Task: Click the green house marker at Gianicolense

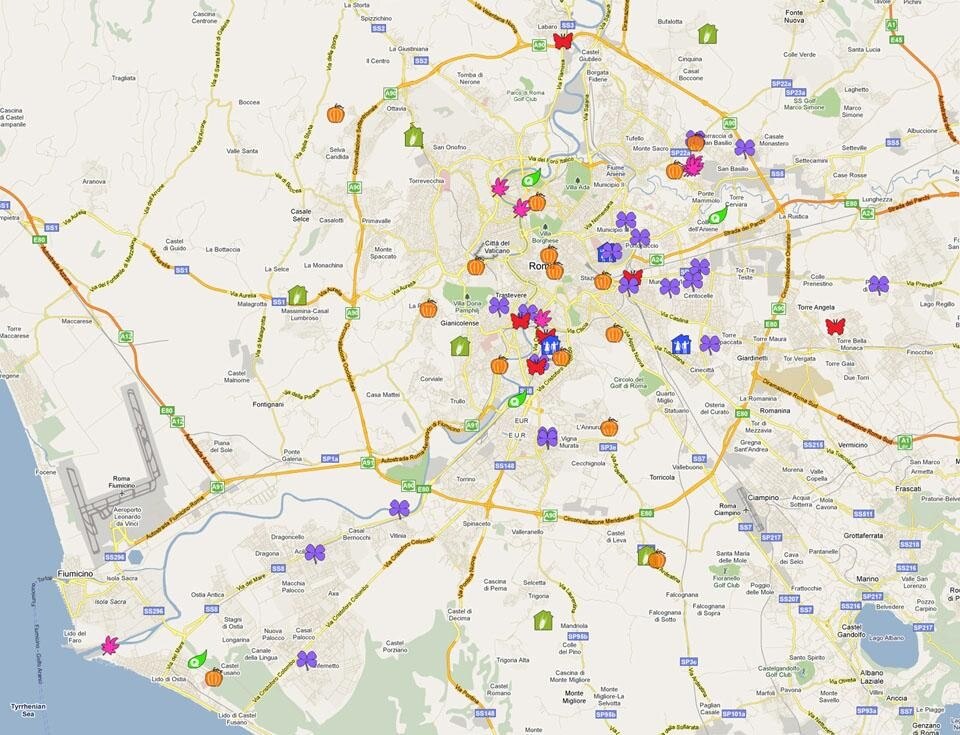Action: pyautogui.click(x=460, y=346)
